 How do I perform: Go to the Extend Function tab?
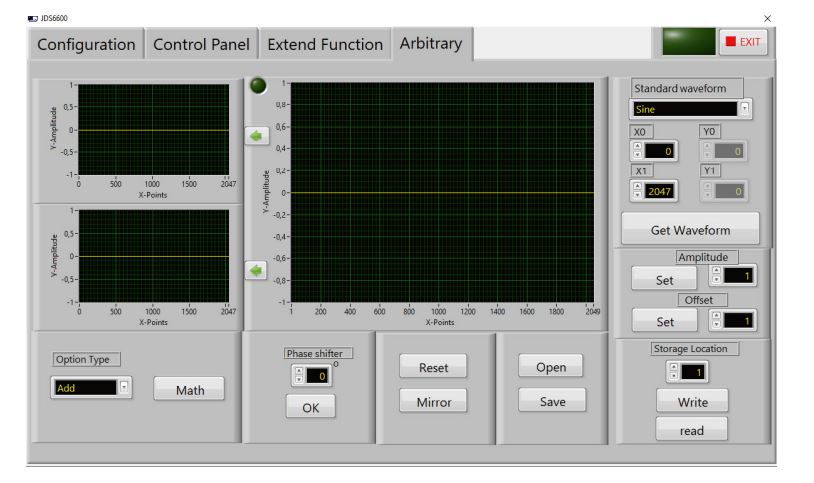tap(325, 44)
